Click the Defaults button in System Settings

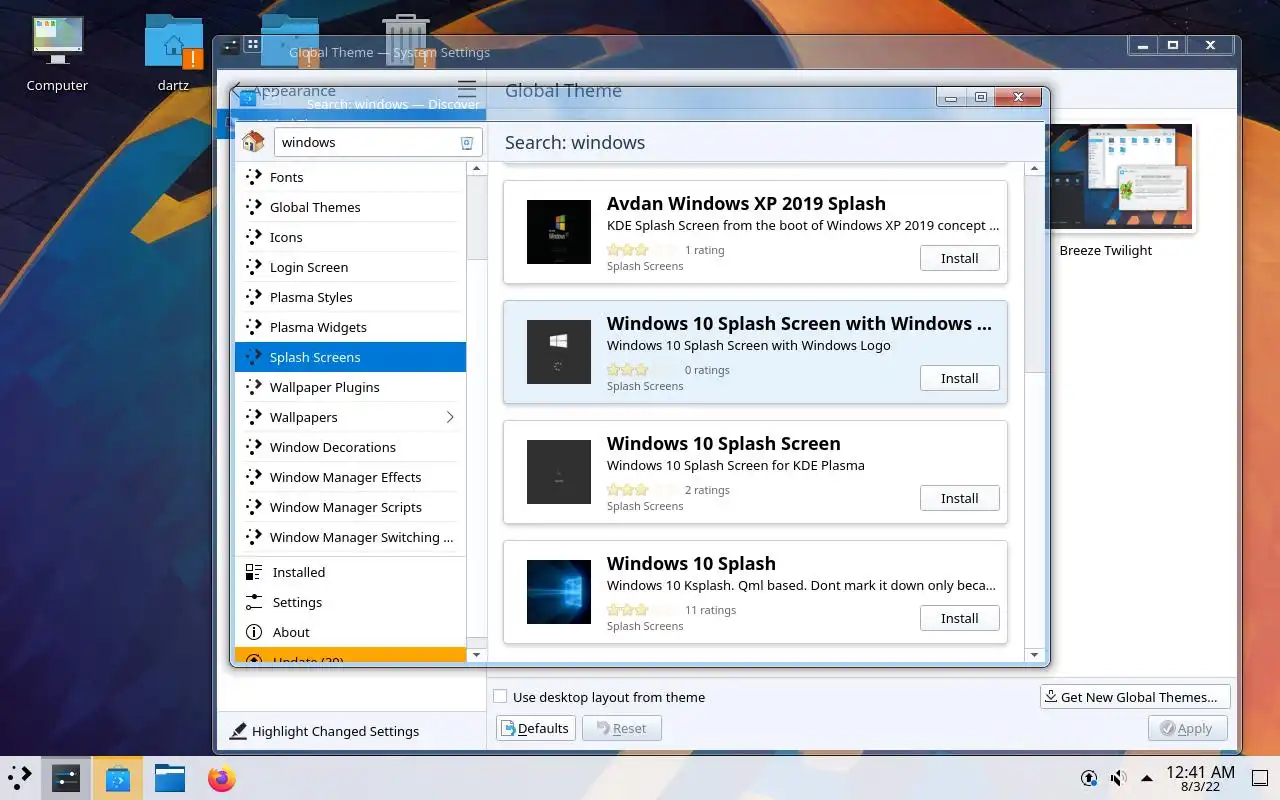[535, 728]
